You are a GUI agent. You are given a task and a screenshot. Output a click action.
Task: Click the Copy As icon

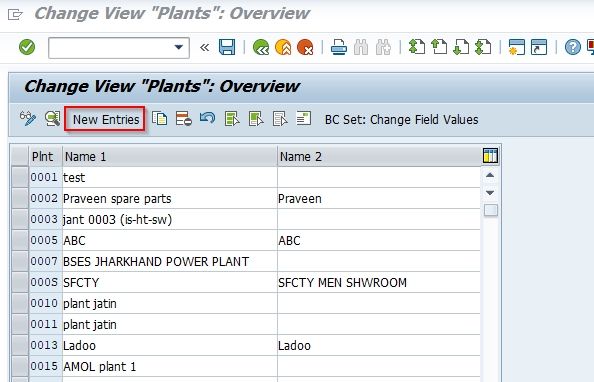[x=159, y=119]
